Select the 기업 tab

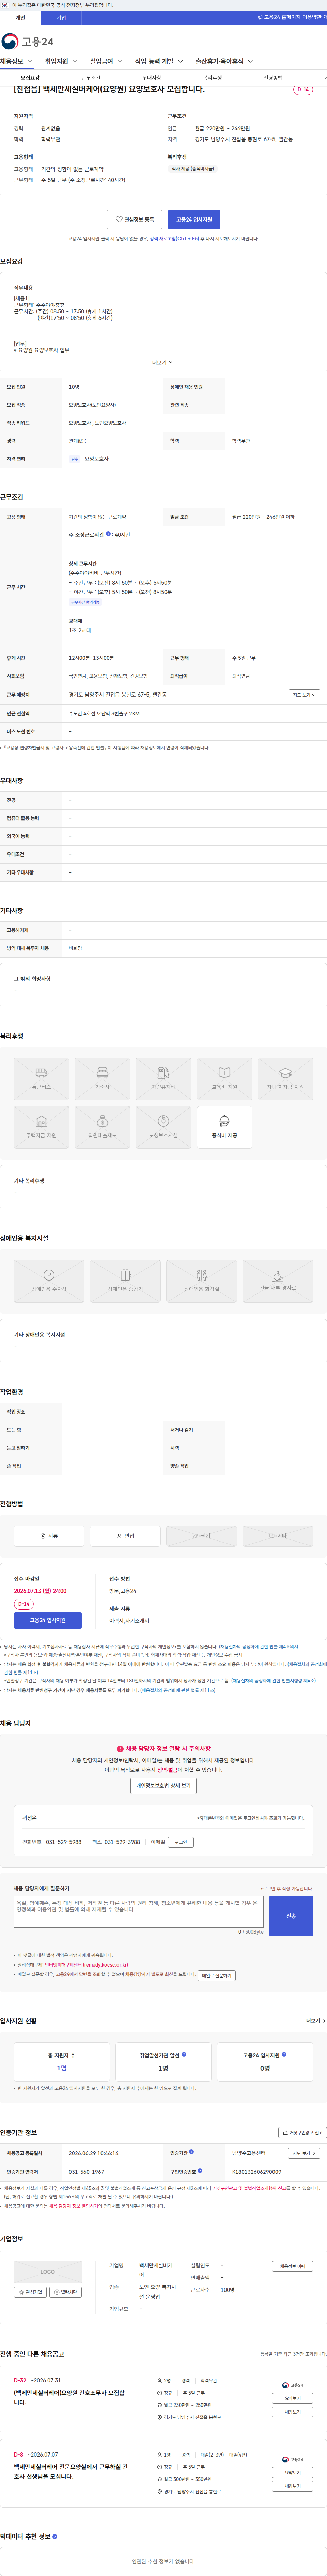tap(61, 17)
